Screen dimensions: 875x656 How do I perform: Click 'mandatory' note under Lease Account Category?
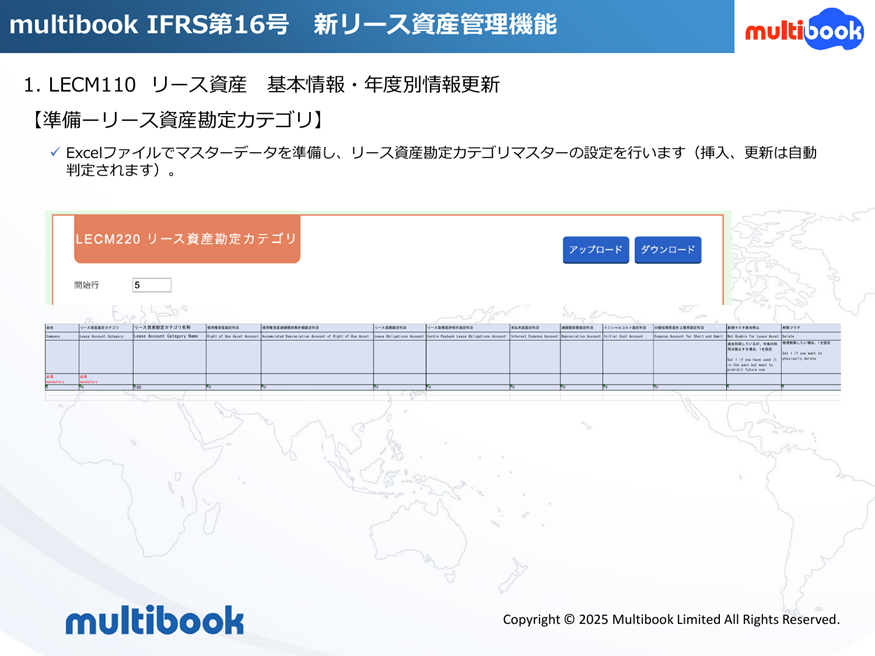click(x=89, y=382)
